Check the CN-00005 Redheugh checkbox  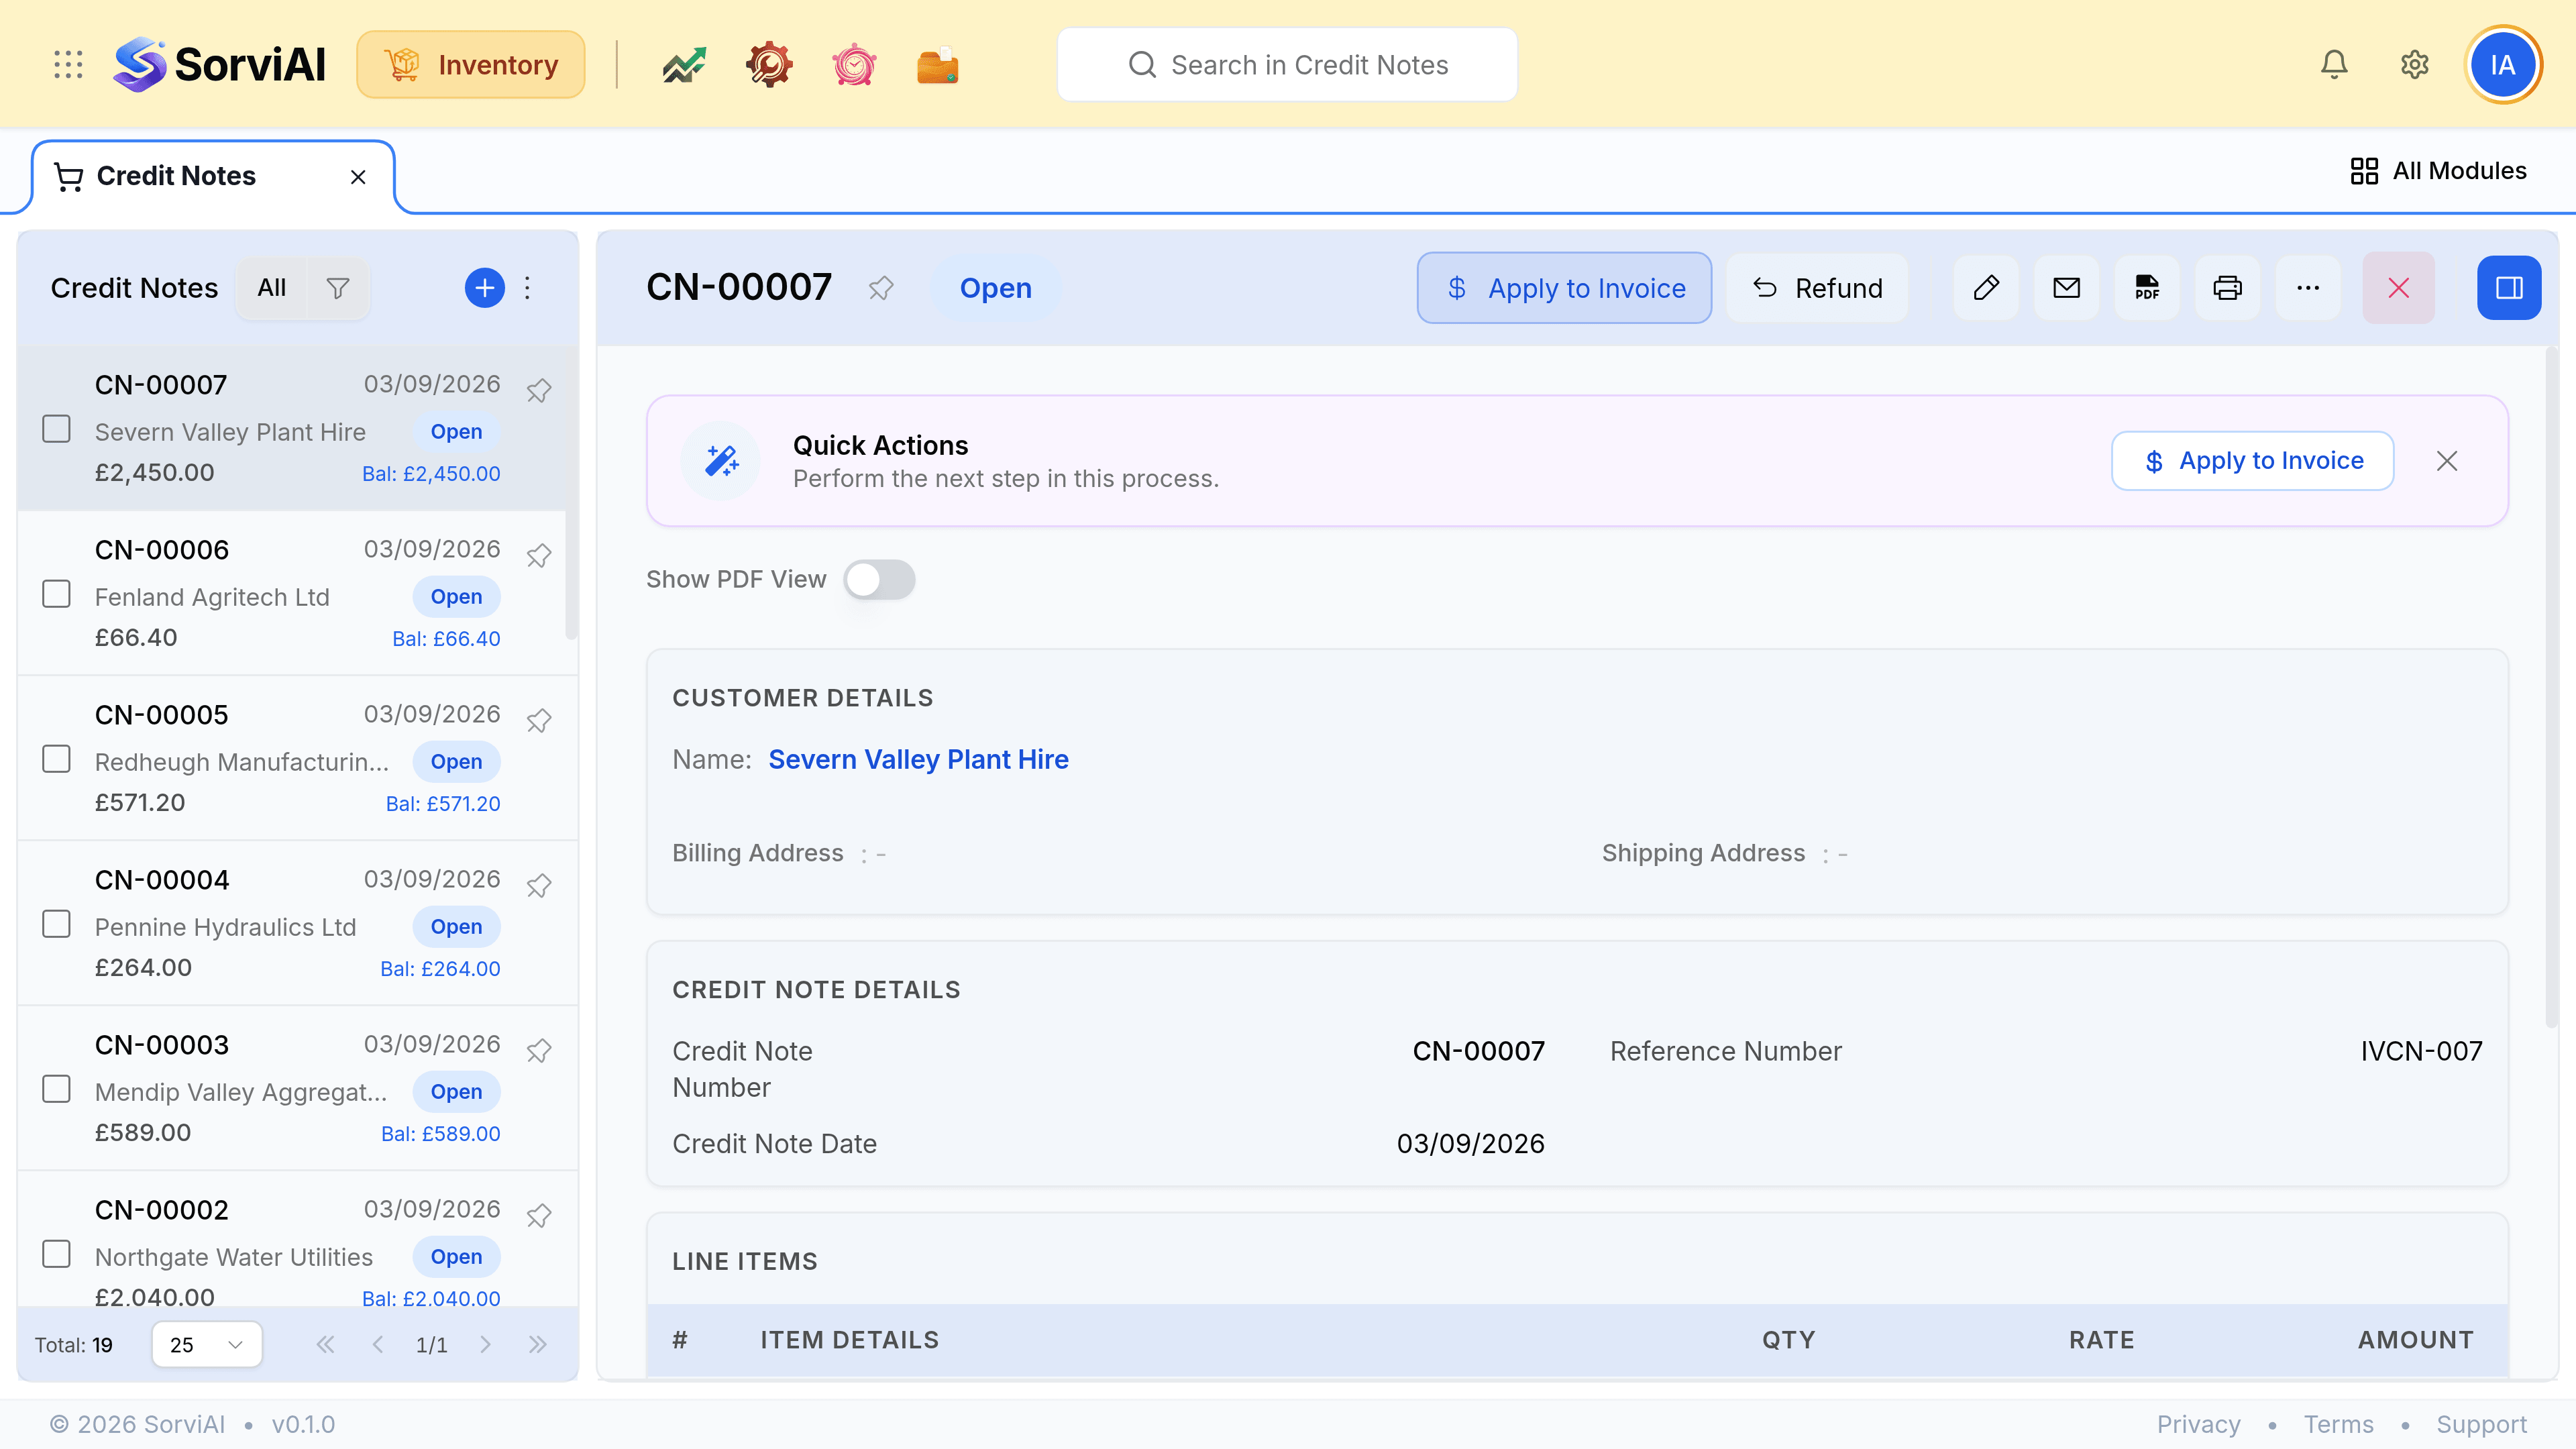click(56, 759)
